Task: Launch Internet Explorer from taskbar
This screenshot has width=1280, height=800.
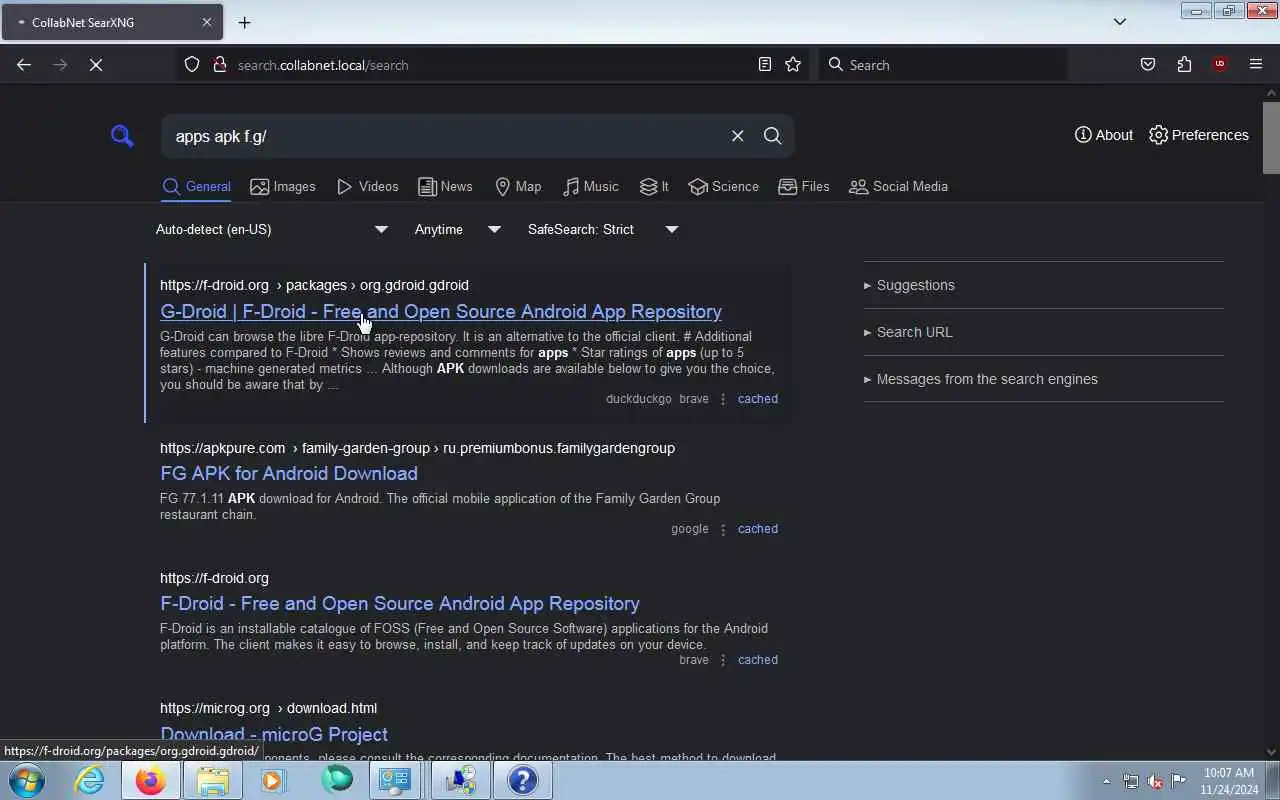Action: (x=90, y=780)
